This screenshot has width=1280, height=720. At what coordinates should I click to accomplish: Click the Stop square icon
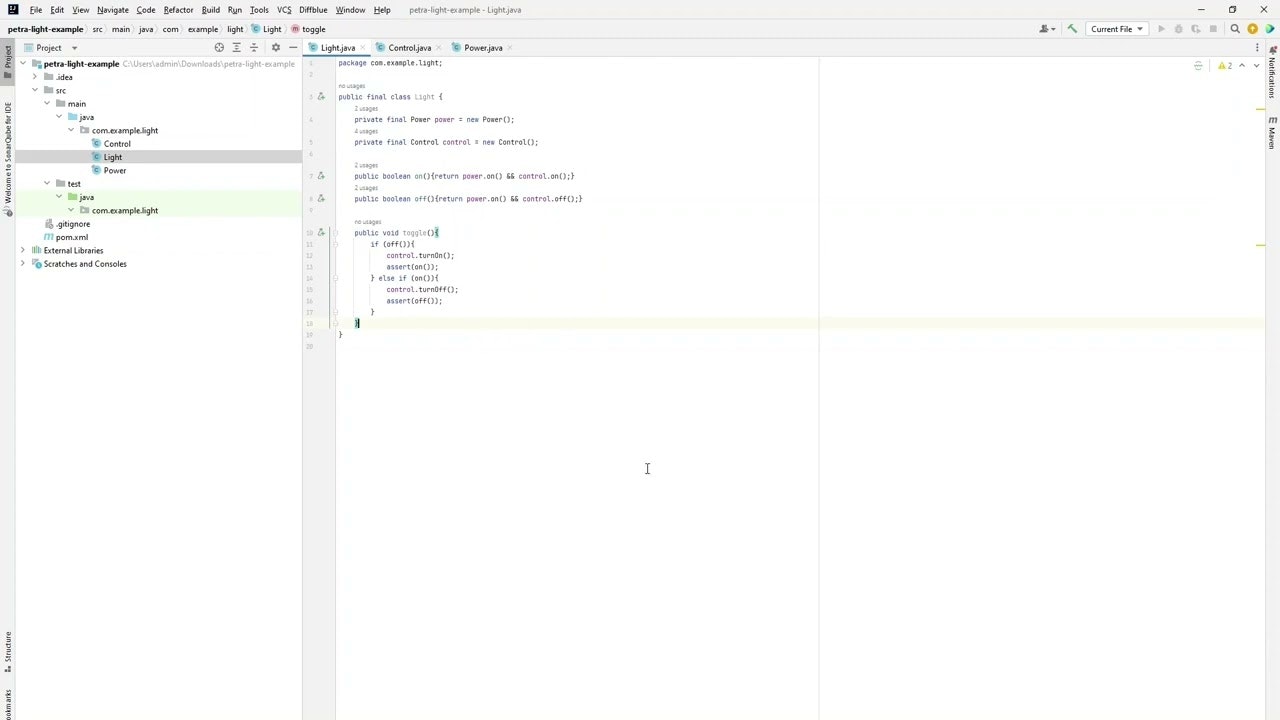[1214, 29]
